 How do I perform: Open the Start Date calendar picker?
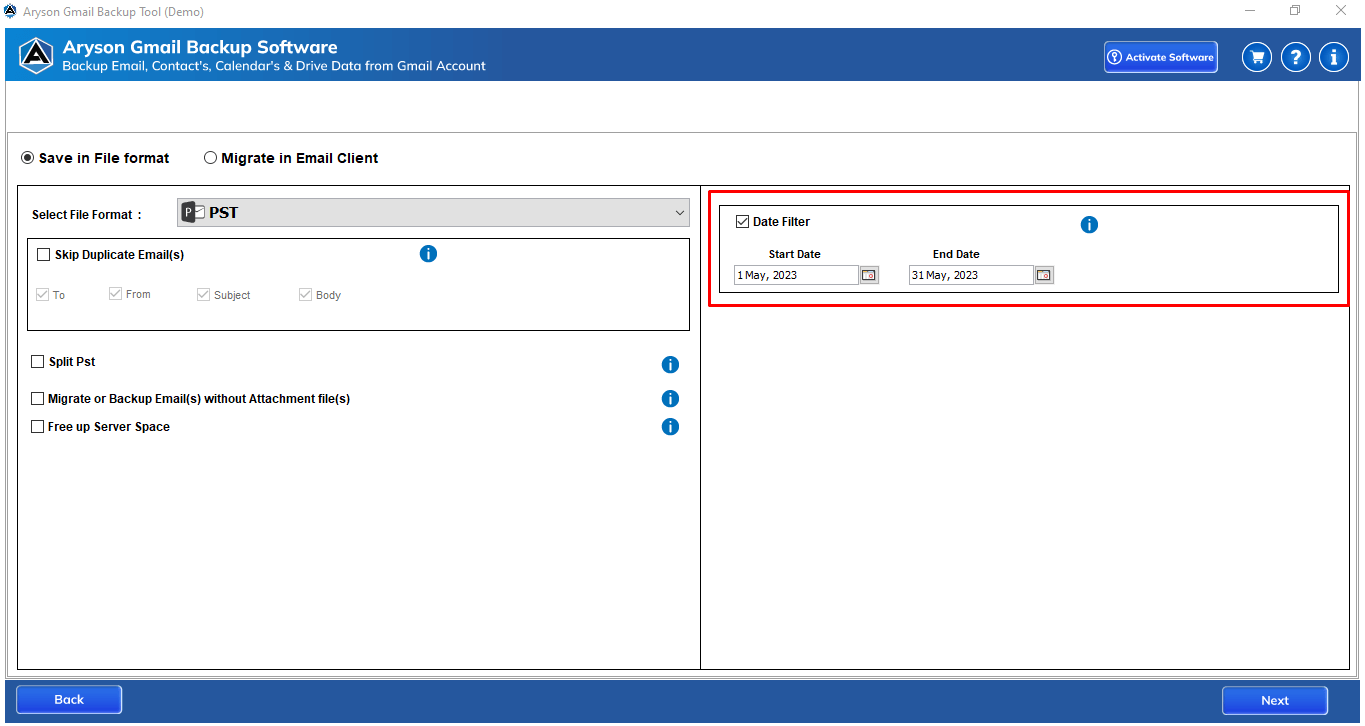(869, 275)
